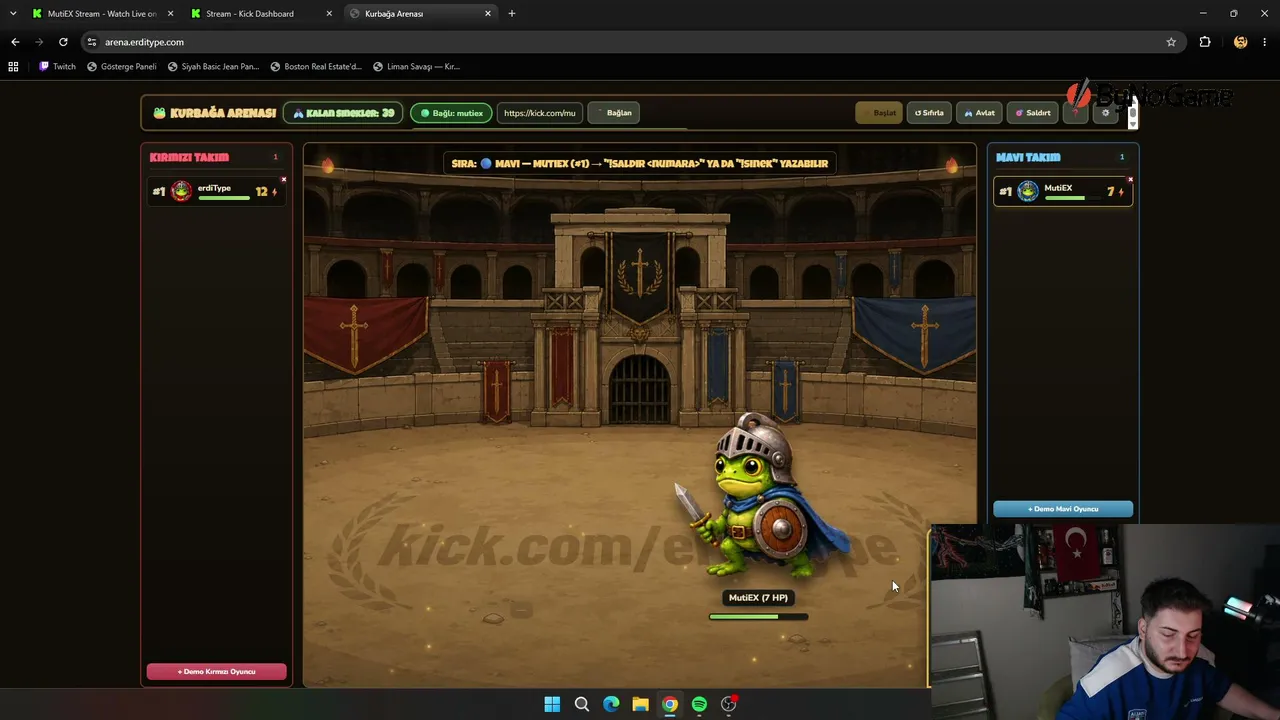The image size is (1280, 720).
Task: Expand the tab search dropdown arrow
Action: pyautogui.click(x=13, y=14)
